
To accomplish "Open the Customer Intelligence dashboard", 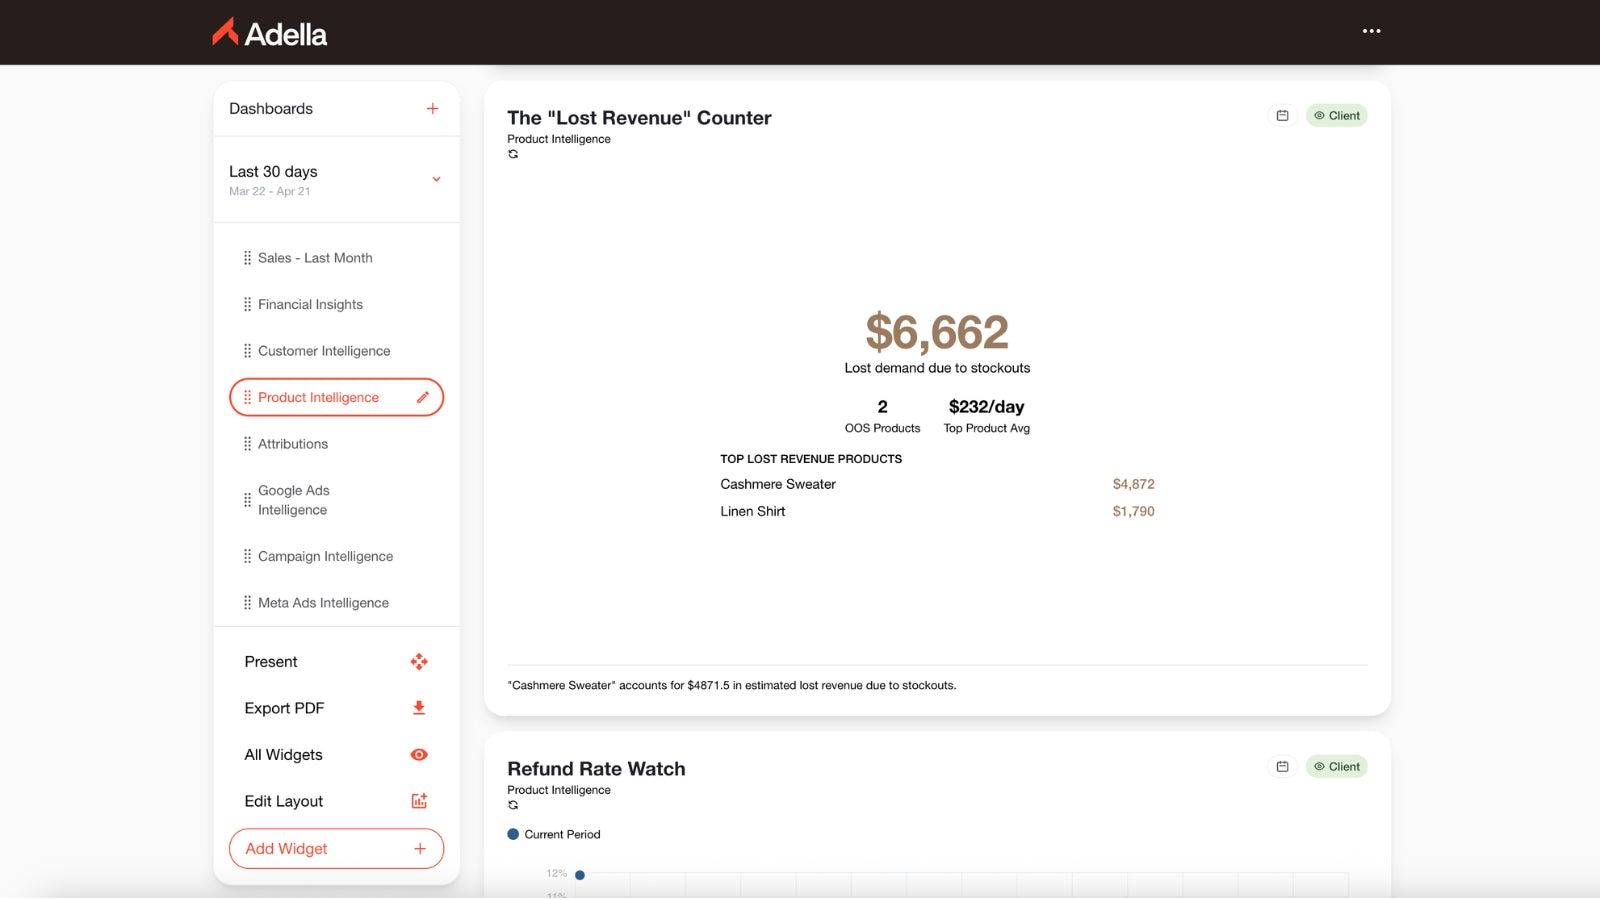I will [x=324, y=351].
